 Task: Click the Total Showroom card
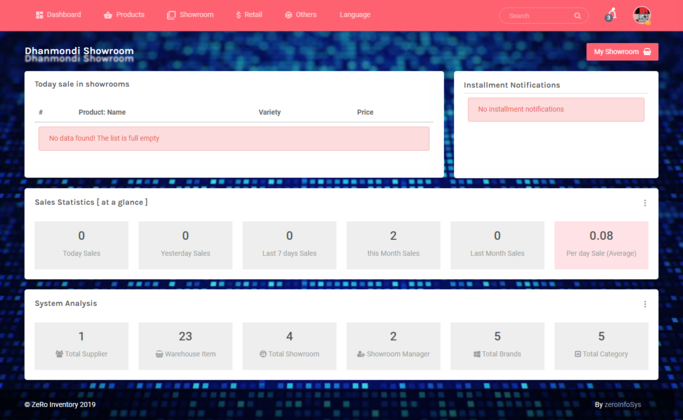pos(289,345)
